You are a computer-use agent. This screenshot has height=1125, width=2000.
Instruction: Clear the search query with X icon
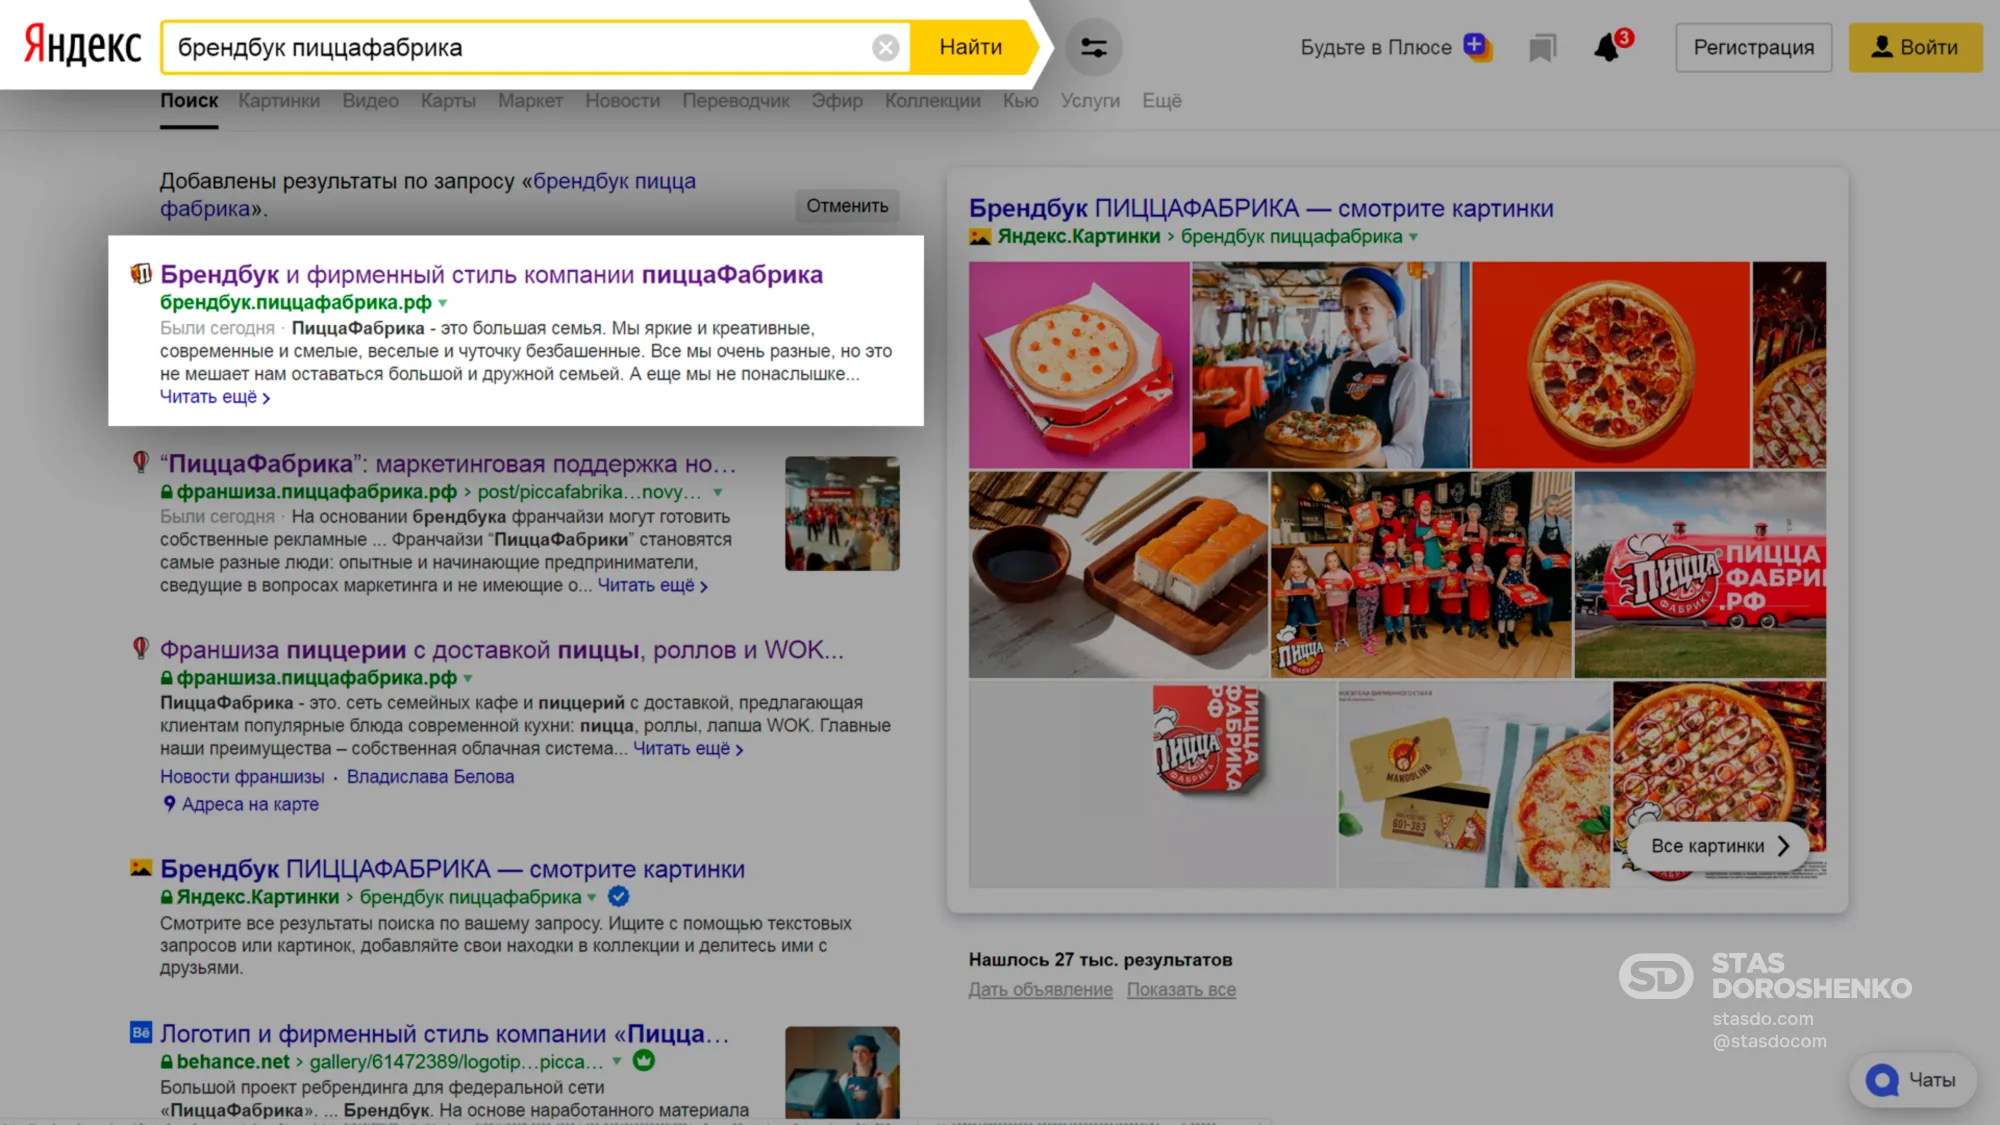pos(885,47)
